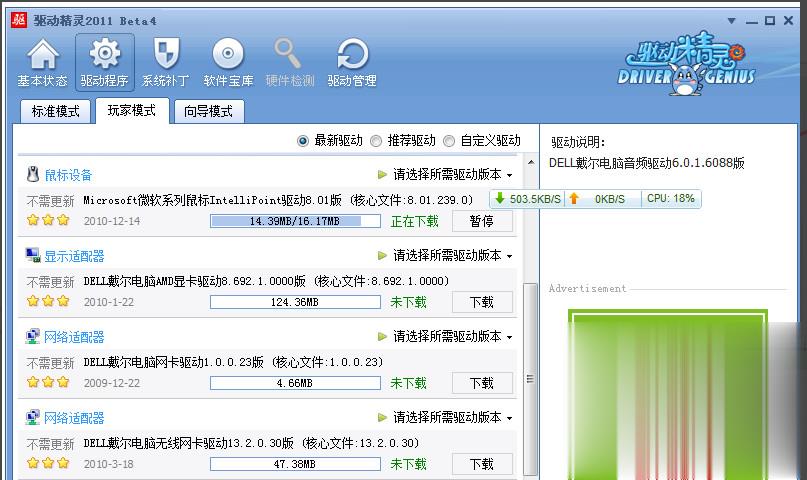The height and width of the screenshot is (480, 807).
Task: Click the green advertisement banner image
Action: click(x=668, y=394)
